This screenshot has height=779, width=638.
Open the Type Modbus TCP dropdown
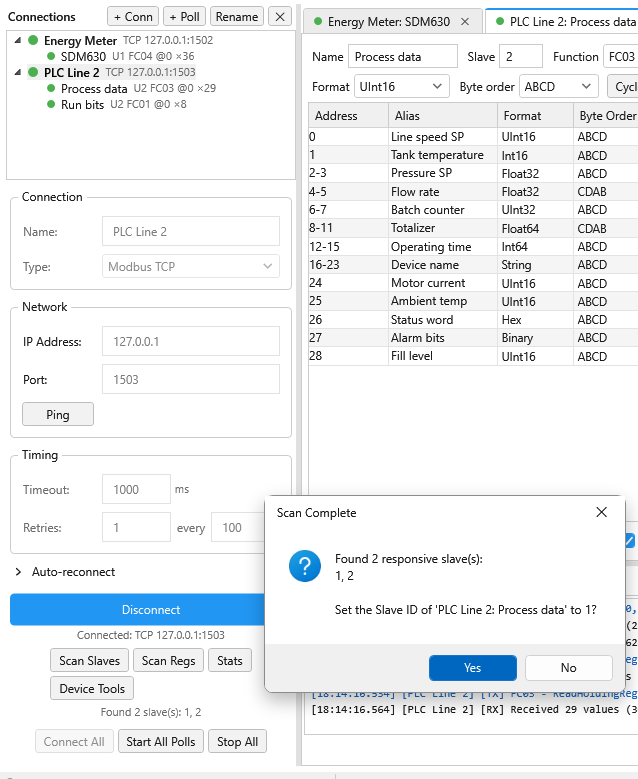(191, 266)
